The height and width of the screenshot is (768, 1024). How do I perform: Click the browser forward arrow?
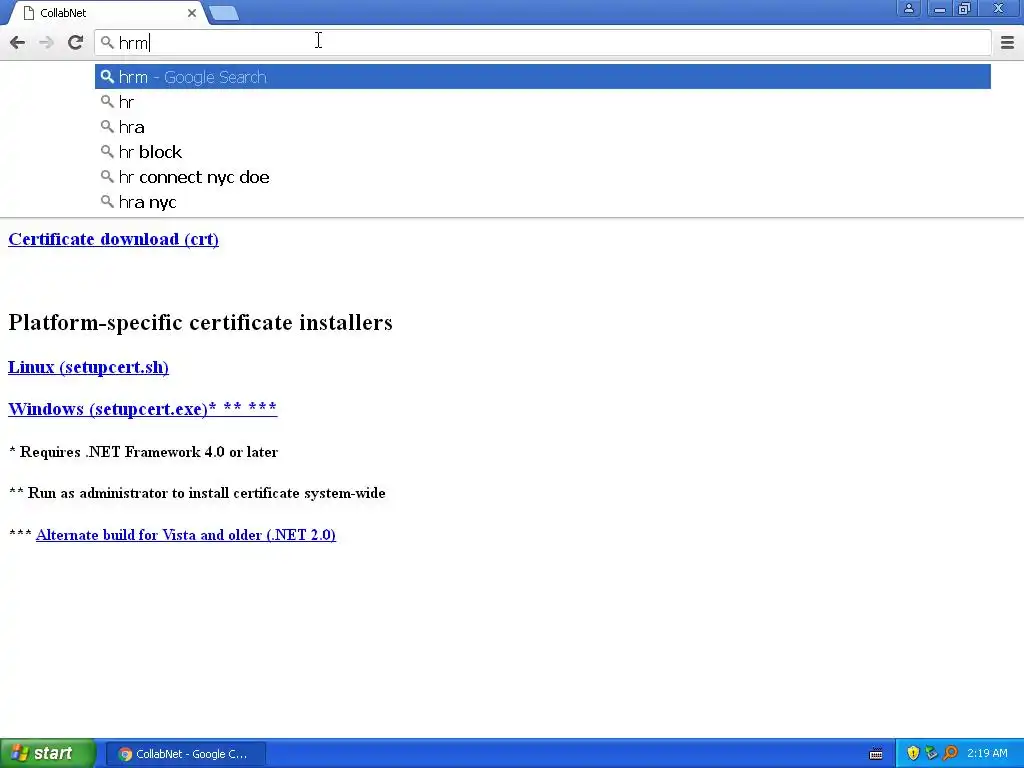pos(46,42)
